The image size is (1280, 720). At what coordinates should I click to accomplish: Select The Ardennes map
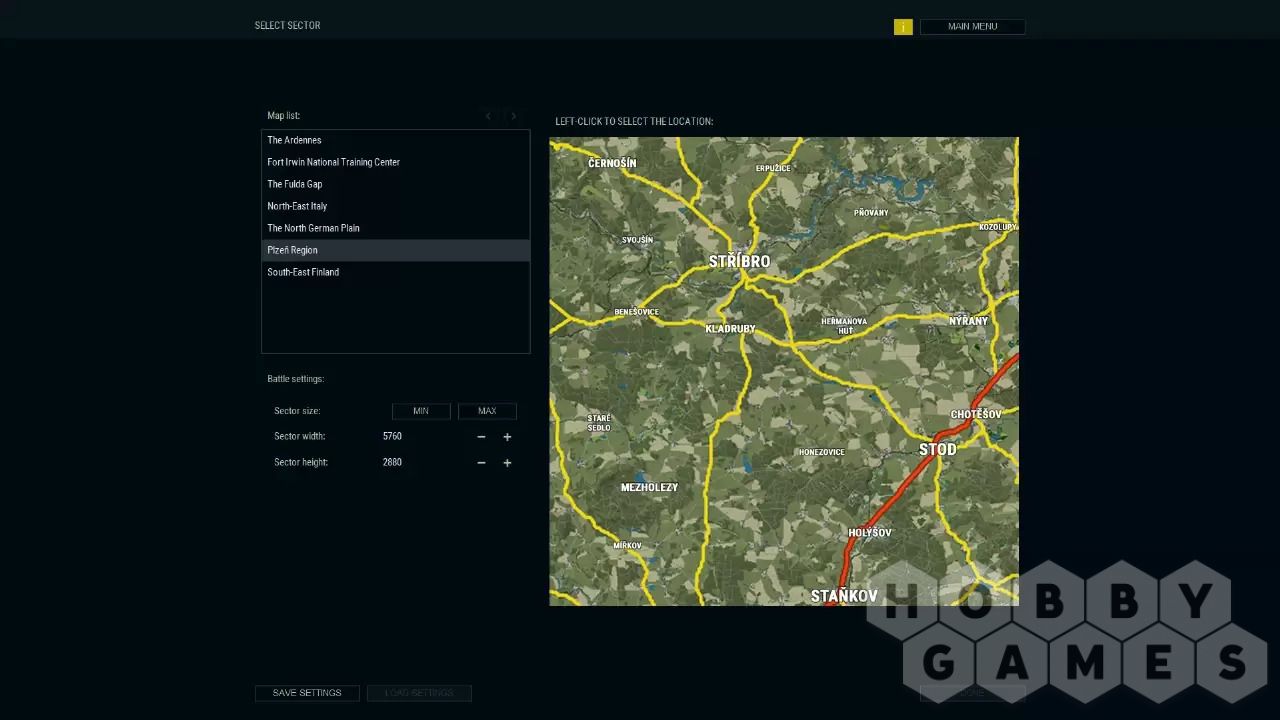click(396, 140)
